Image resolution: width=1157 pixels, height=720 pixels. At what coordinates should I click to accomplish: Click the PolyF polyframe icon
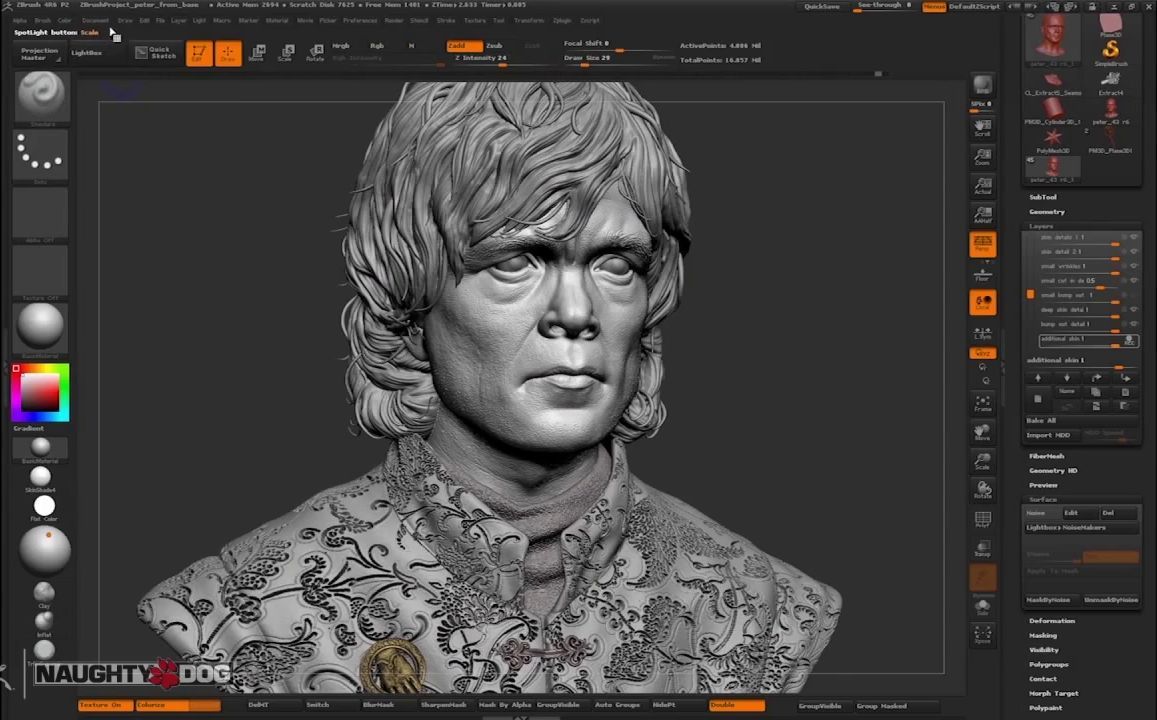(982, 520)
